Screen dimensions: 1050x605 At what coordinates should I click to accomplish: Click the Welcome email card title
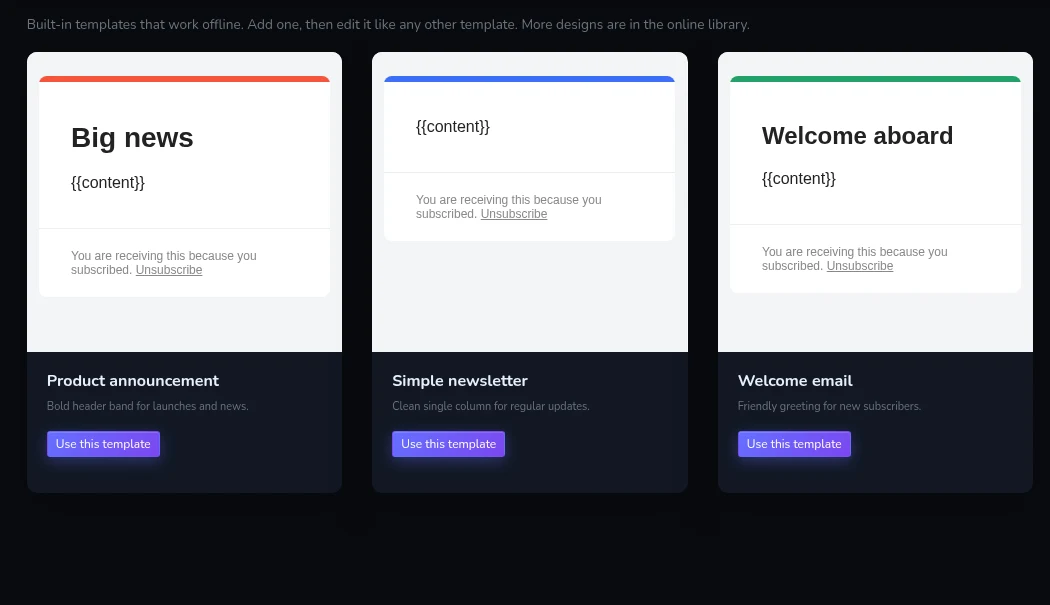(x=795, y=381)
